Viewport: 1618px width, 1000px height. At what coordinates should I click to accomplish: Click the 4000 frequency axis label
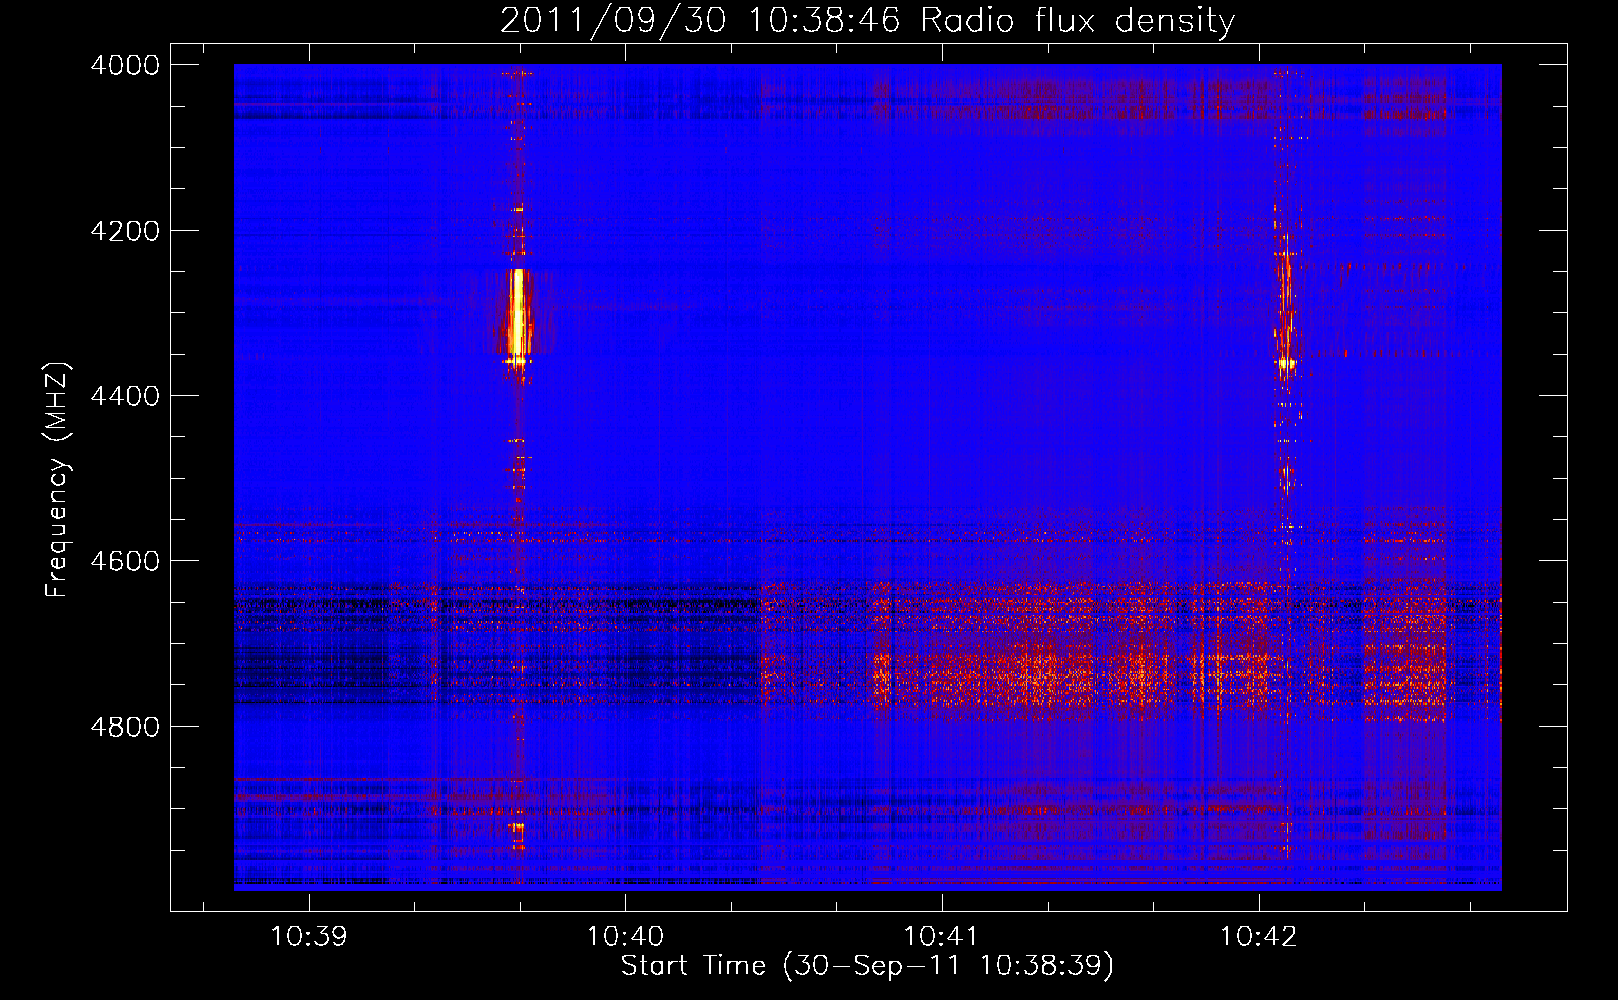125,65
